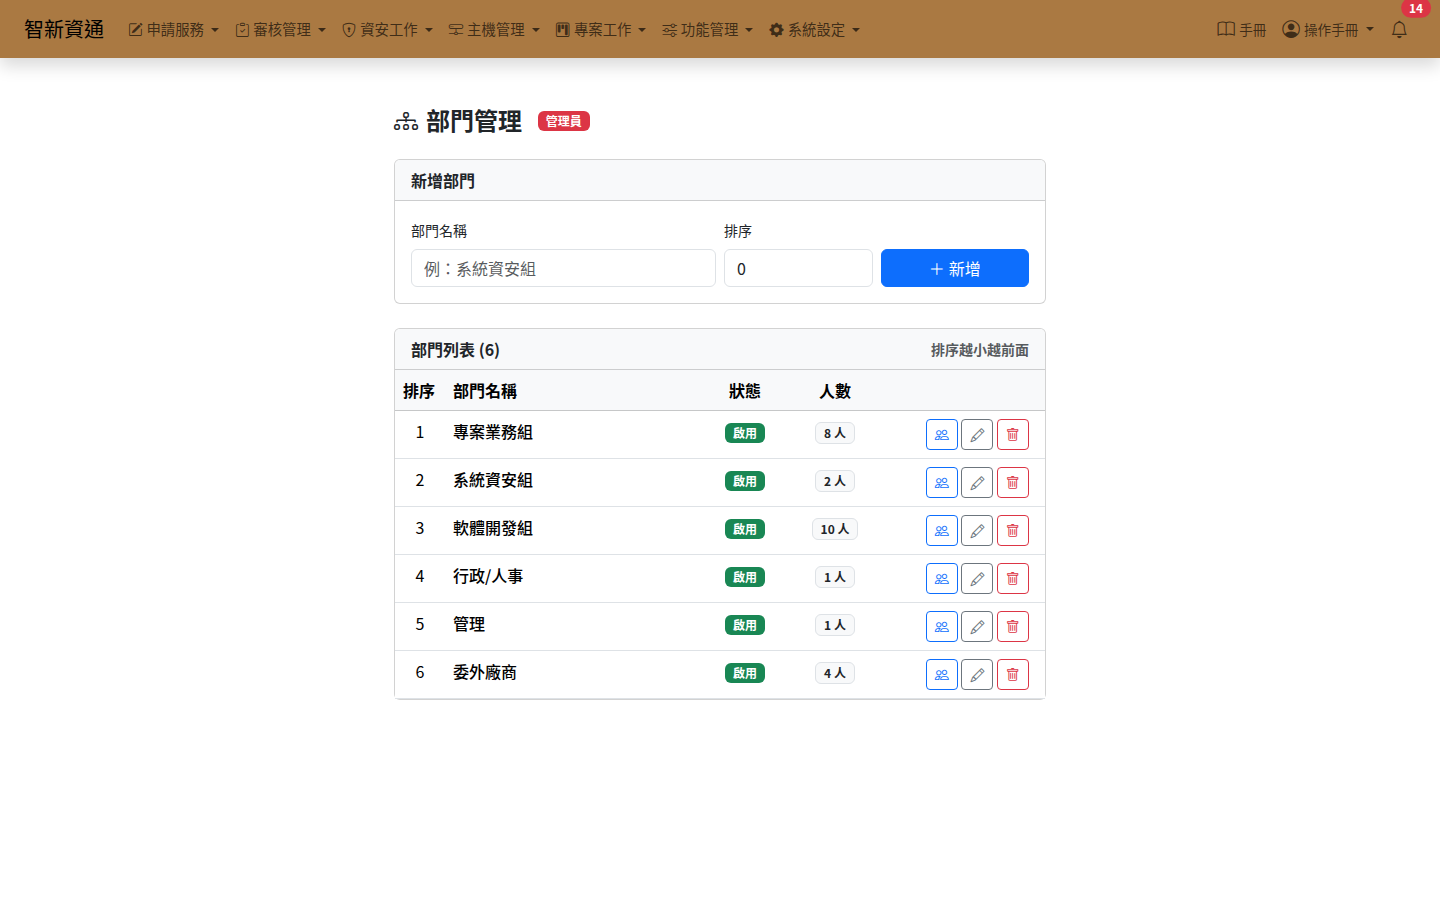Open the notification bell
The width and height of the screenshot is (1440, 900).
pyautogui.click(x=1399, y=30)
